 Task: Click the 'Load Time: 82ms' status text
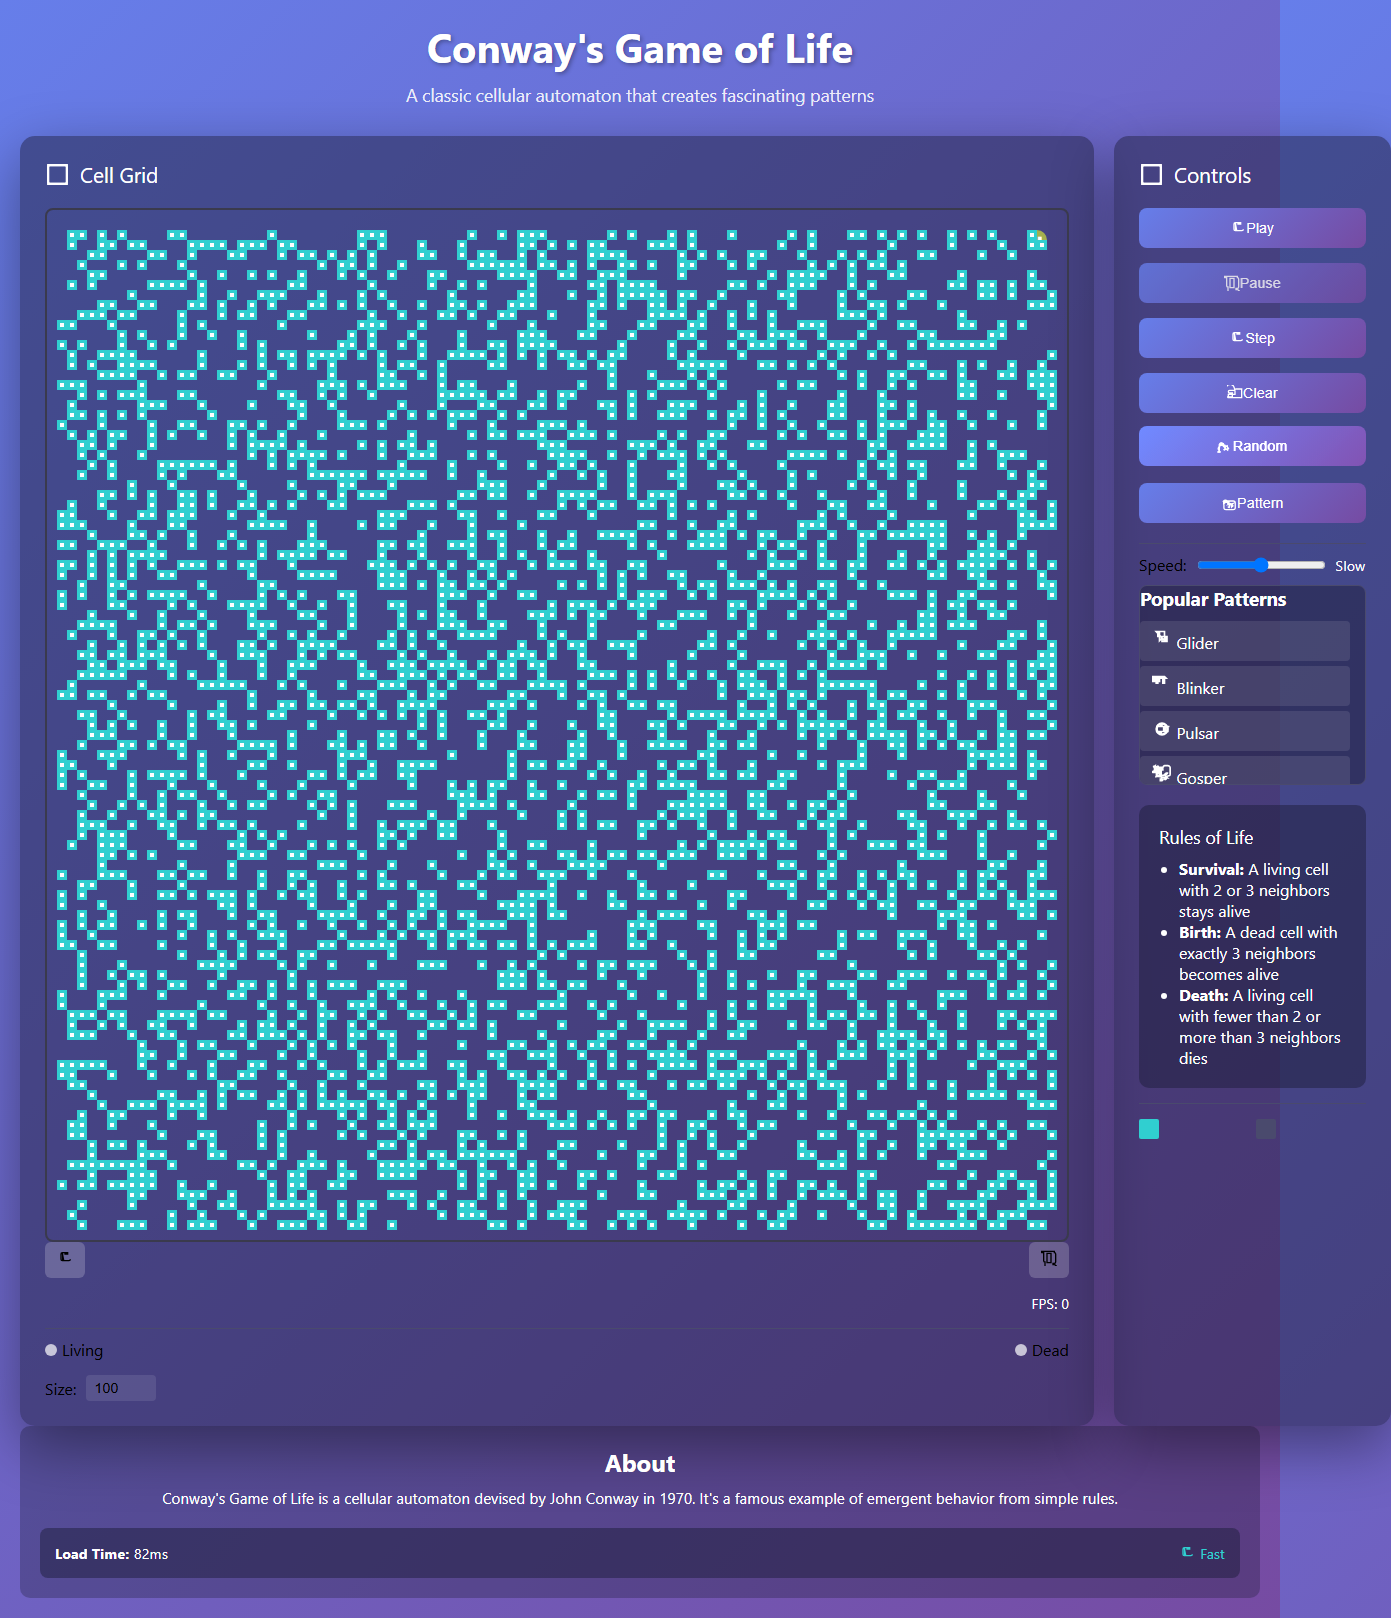click(111, 1554)
